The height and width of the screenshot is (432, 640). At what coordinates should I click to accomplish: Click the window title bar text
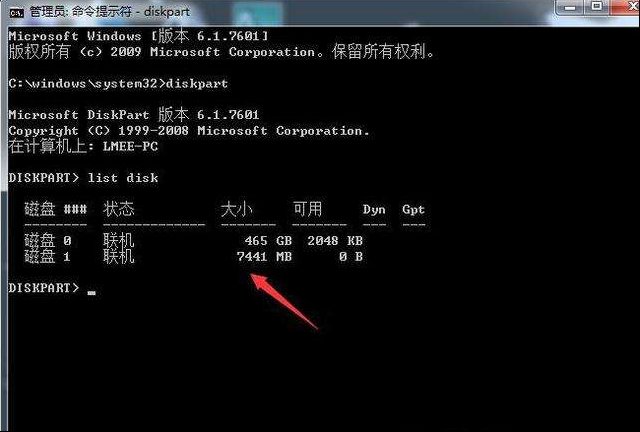click(x=110, y=12)
